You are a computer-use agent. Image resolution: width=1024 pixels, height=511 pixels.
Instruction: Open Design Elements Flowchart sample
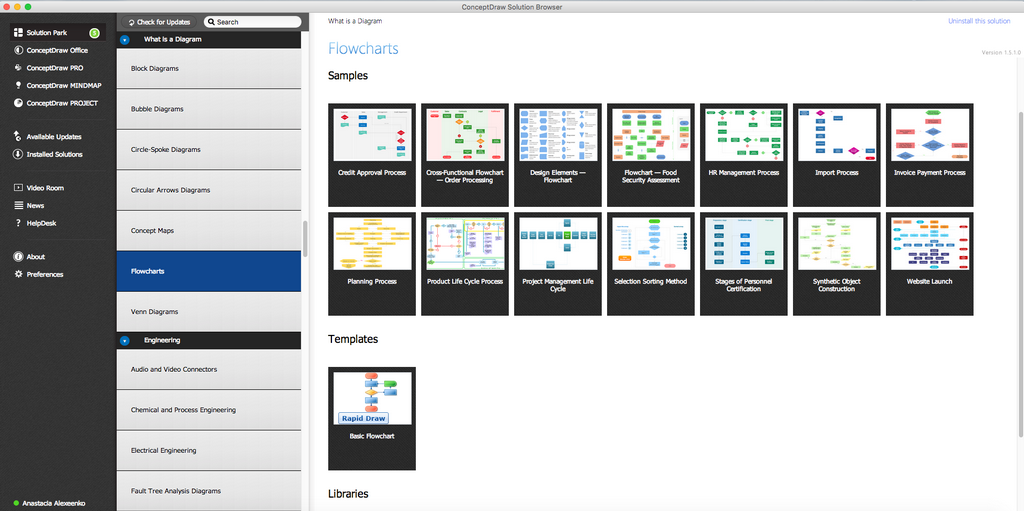(x=558, y=155)
